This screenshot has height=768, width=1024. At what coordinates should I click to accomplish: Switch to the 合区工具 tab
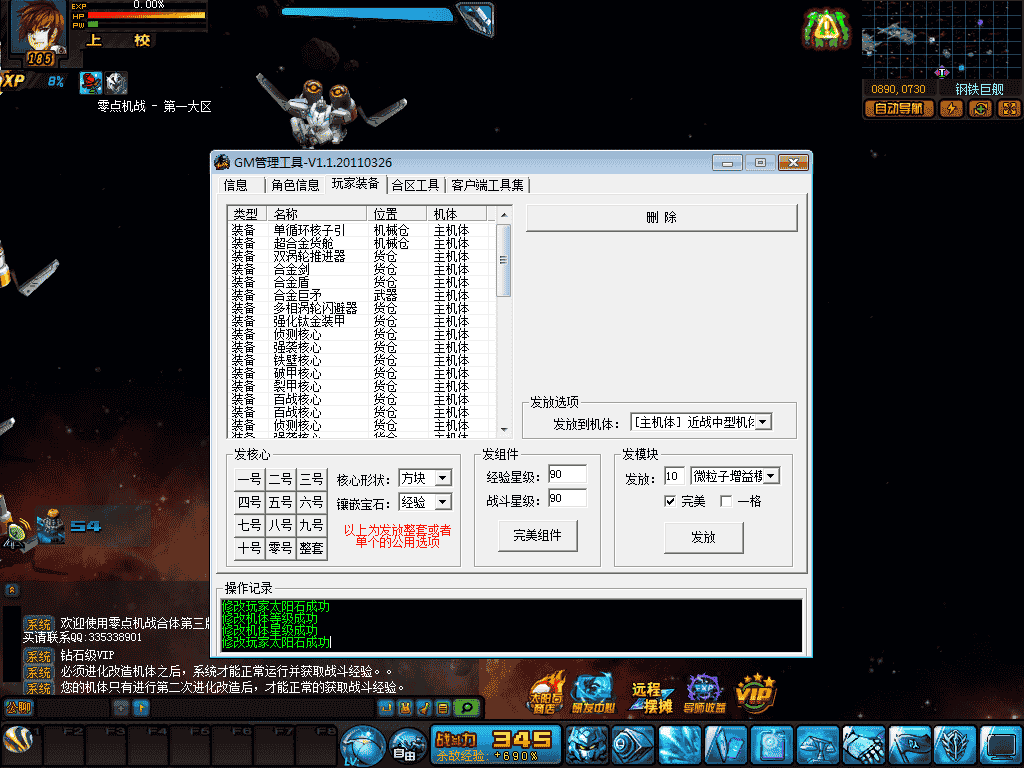[x=415, y=185]
